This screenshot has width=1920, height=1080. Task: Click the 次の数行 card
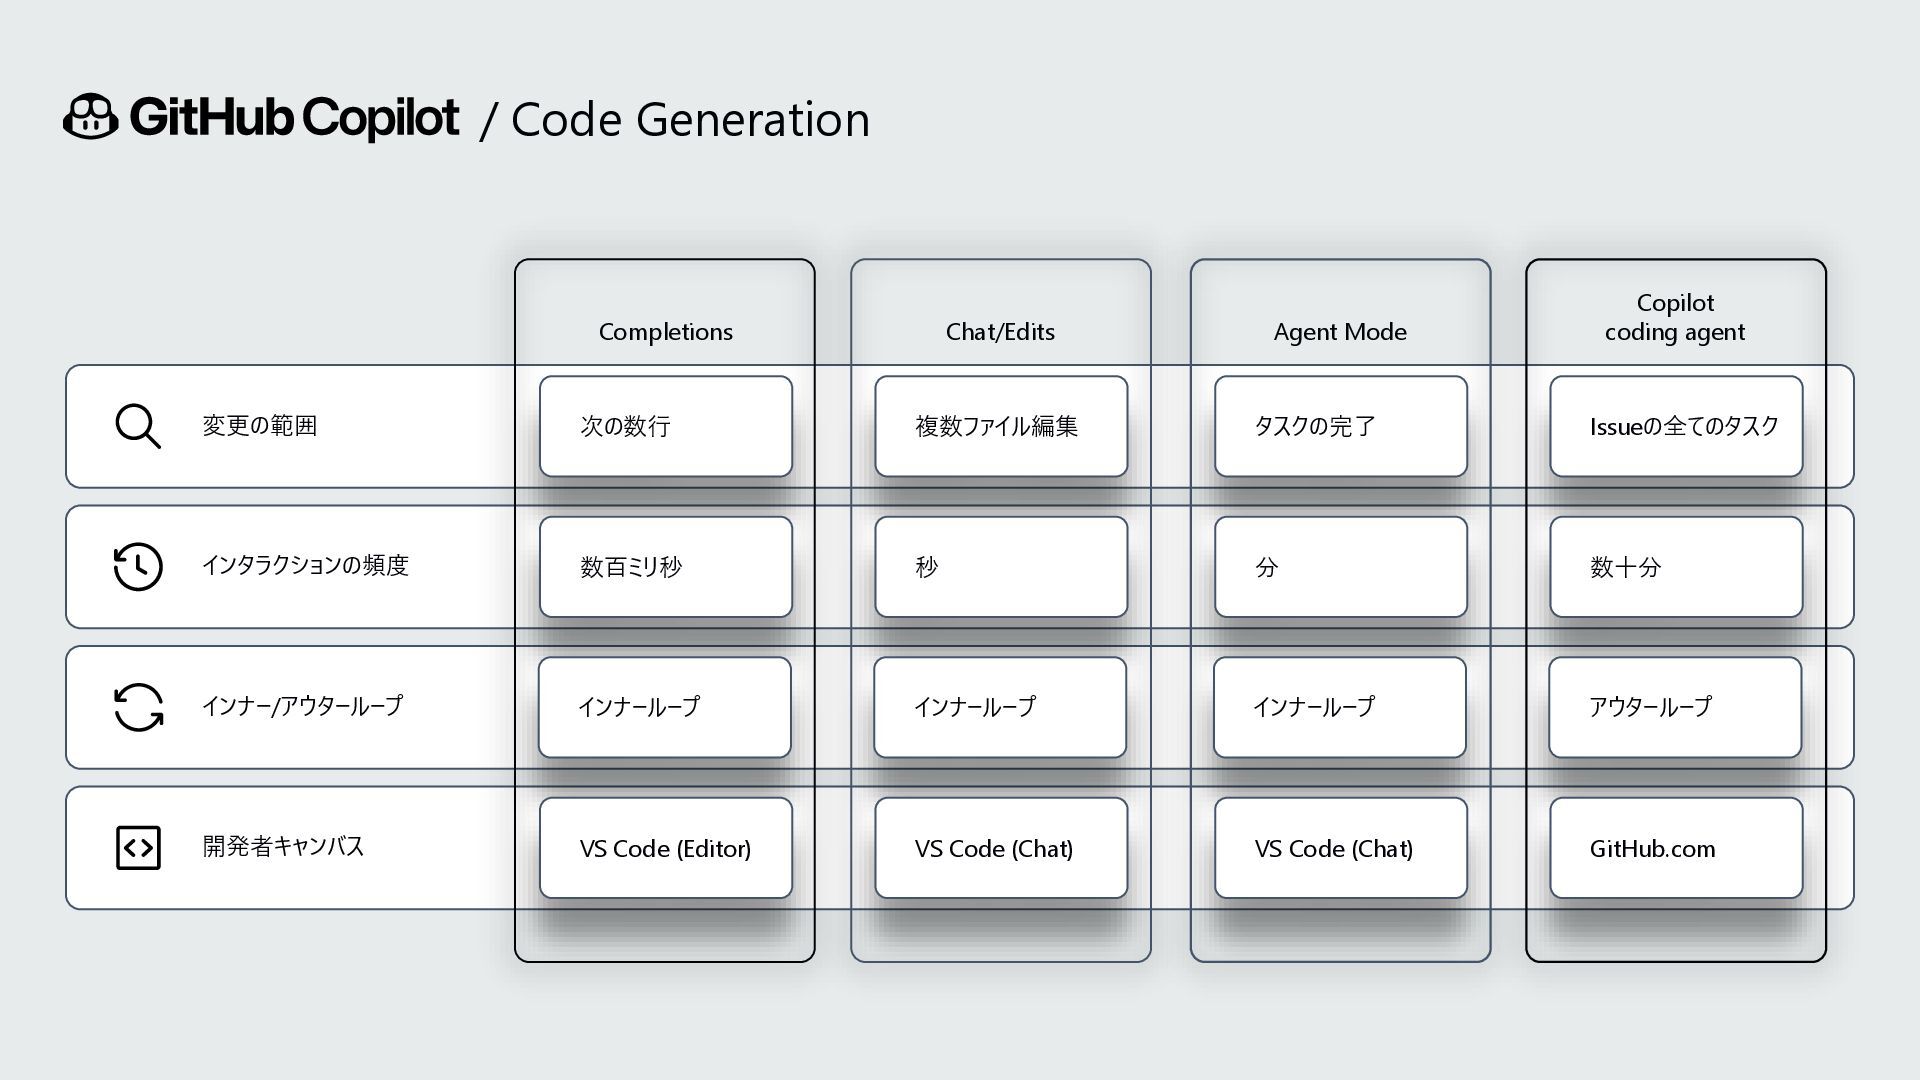665,426
